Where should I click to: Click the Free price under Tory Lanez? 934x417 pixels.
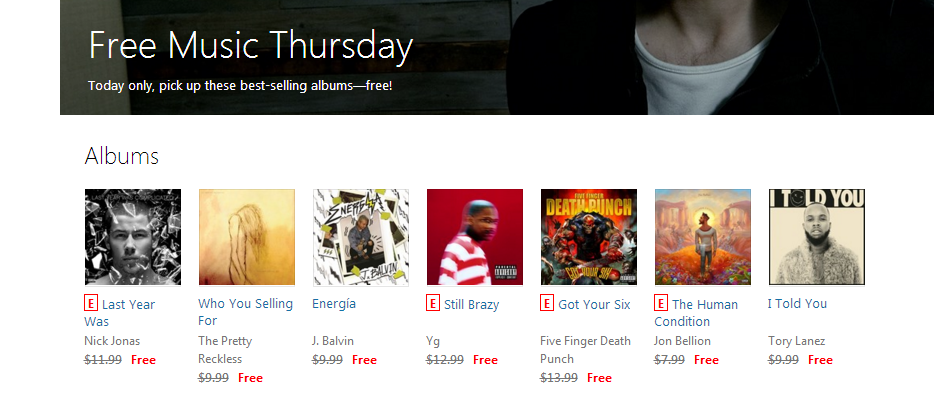point(820,360)
